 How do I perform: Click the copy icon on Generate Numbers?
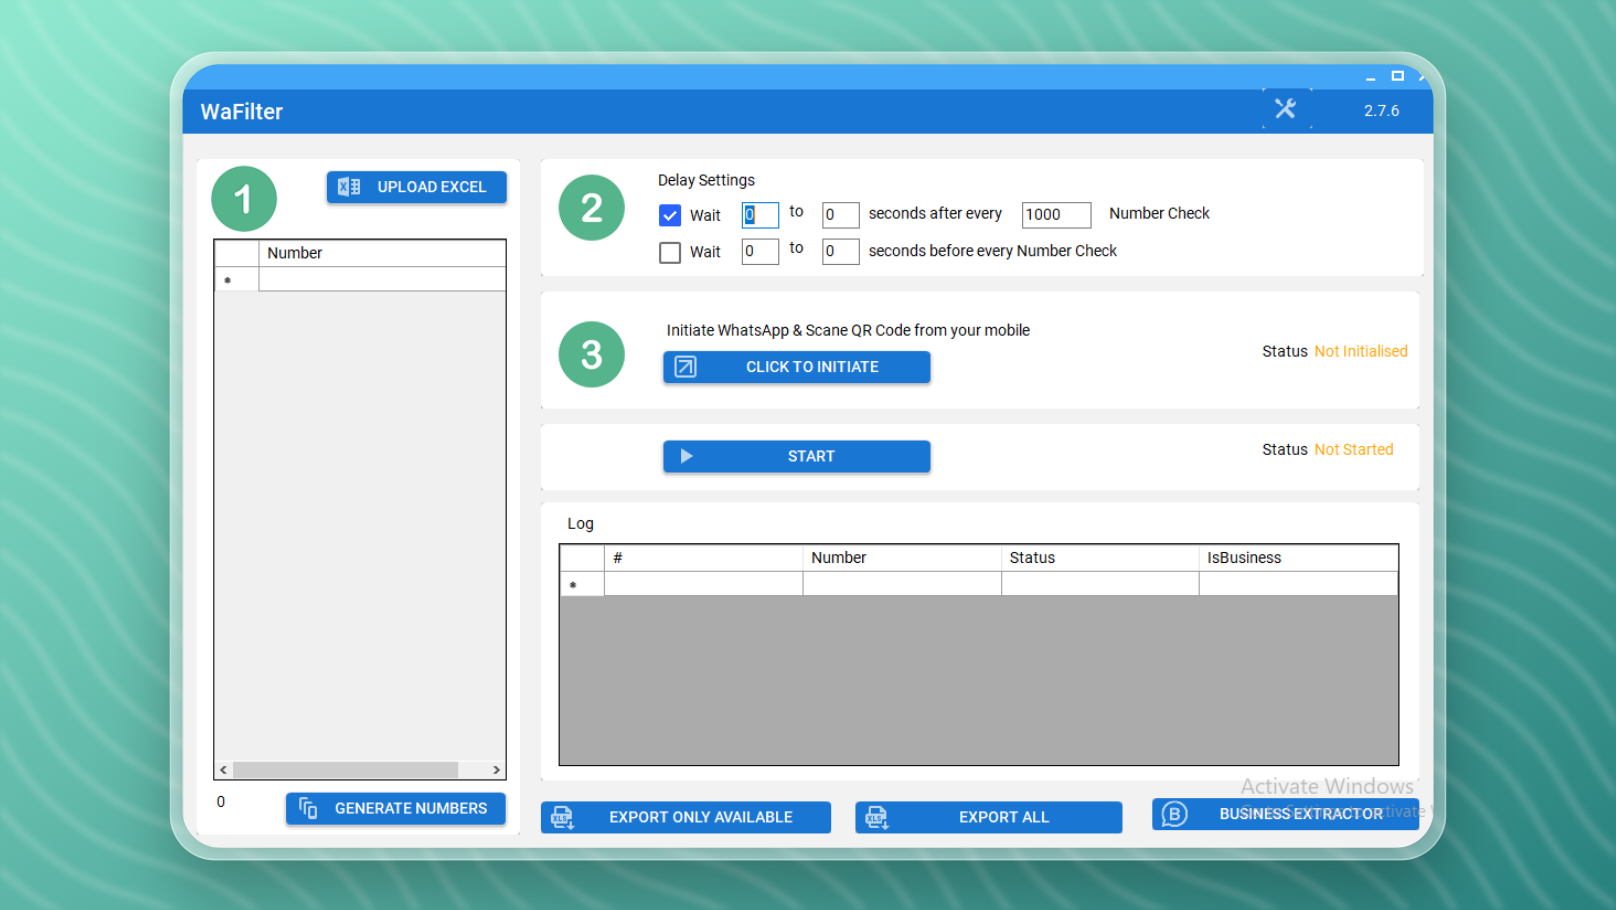(308, 808)
